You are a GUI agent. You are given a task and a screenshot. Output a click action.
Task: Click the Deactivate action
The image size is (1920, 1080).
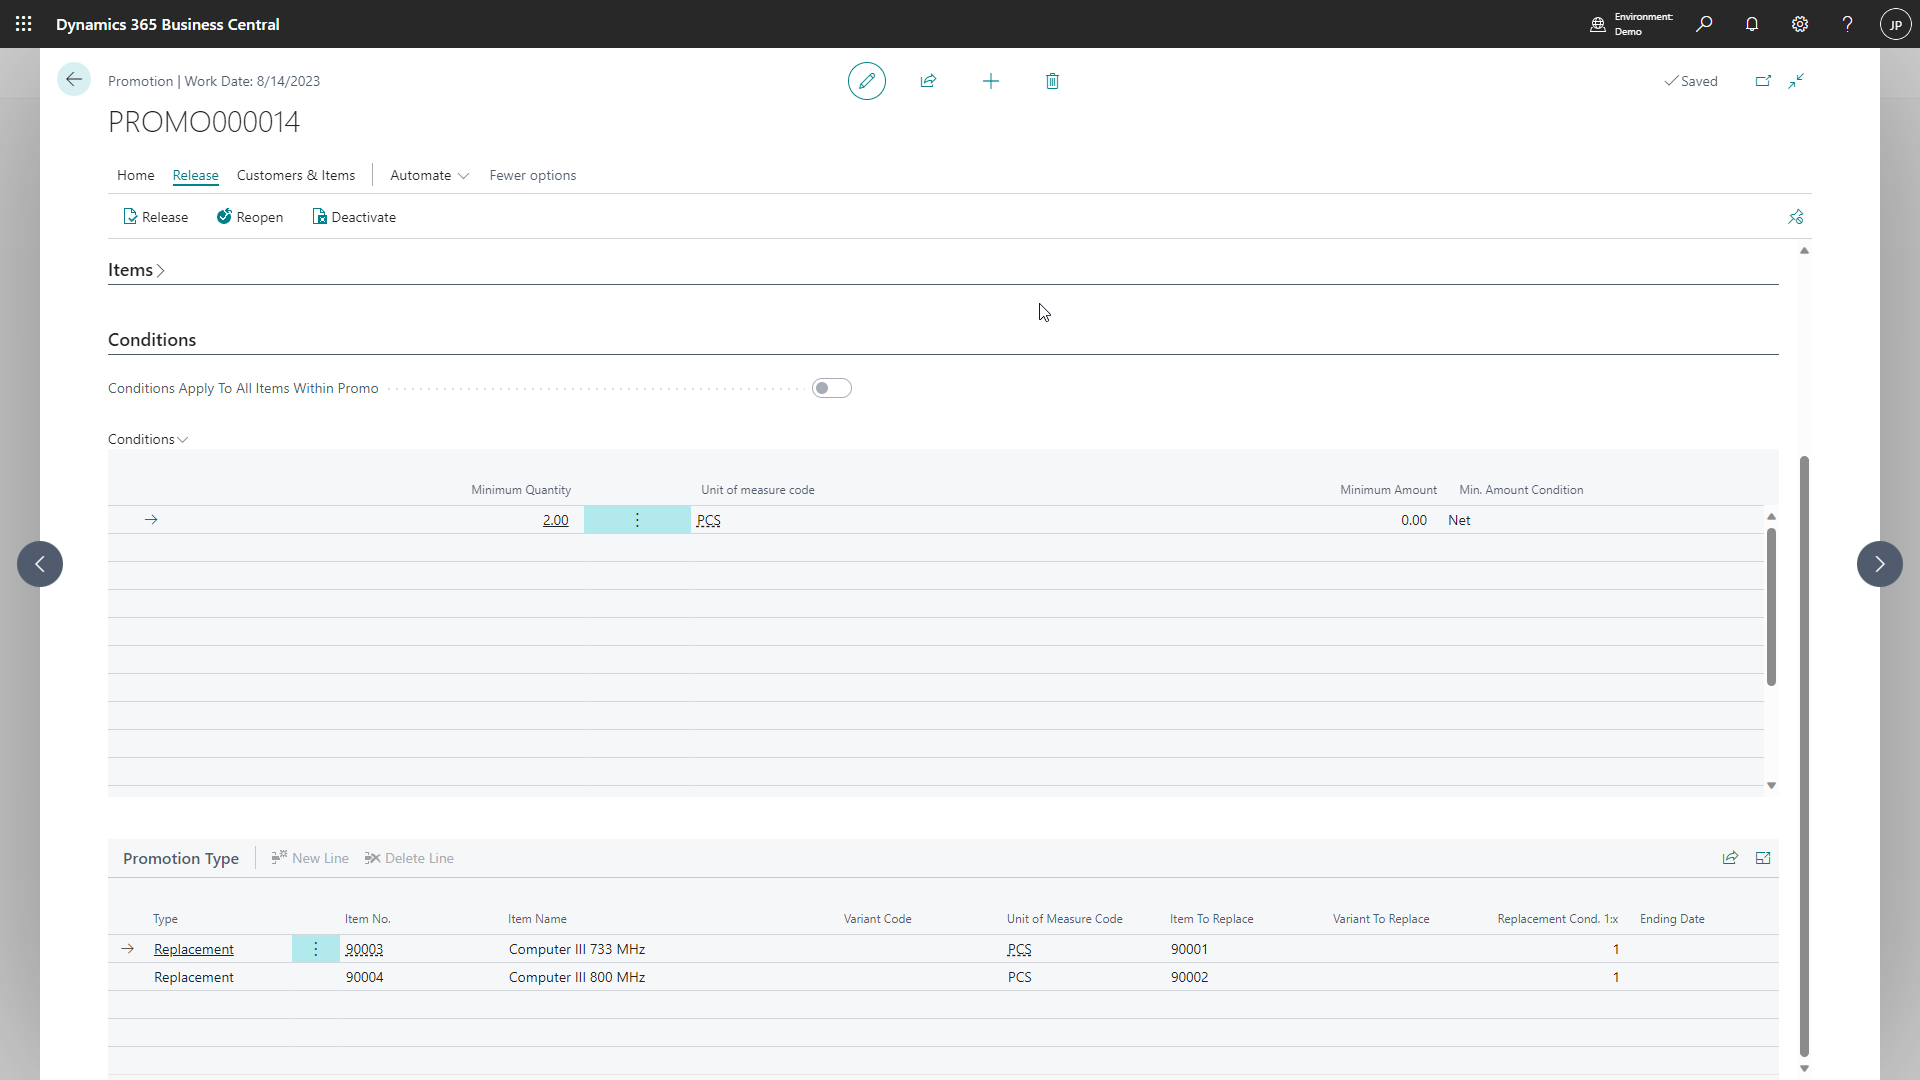tap(354, 217)
